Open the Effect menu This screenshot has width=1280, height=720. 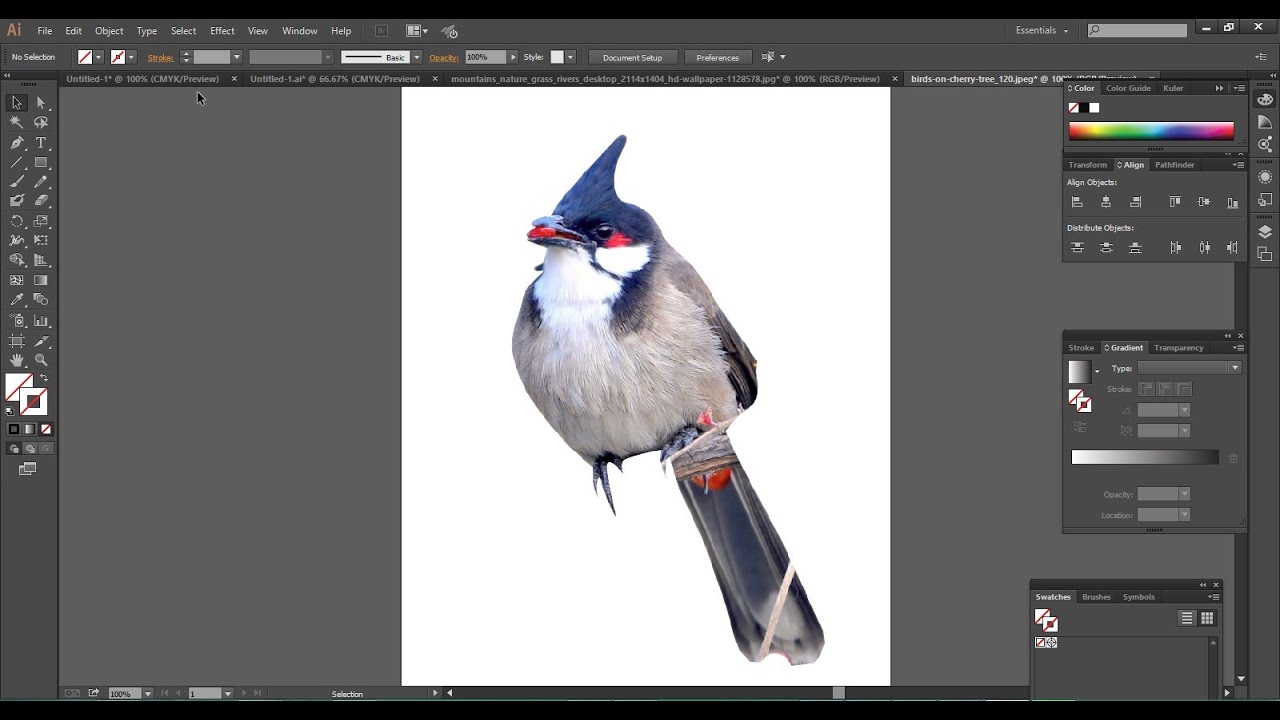[222, 31]
